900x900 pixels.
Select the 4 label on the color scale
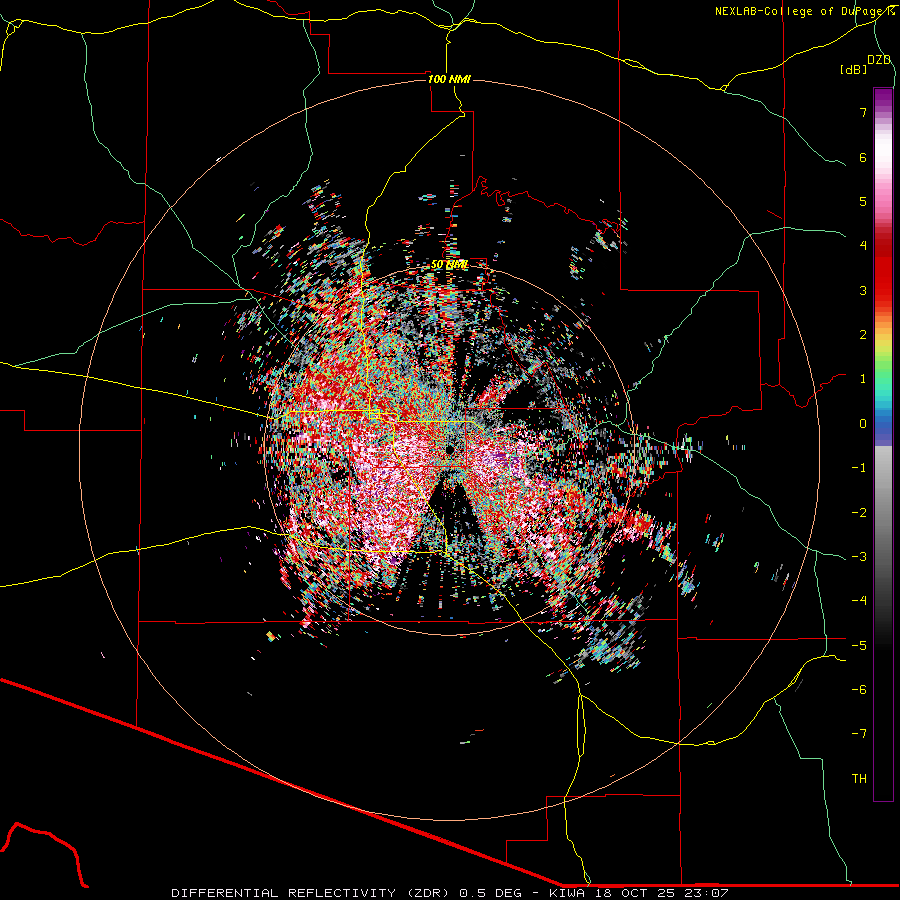tap(863, 246)
